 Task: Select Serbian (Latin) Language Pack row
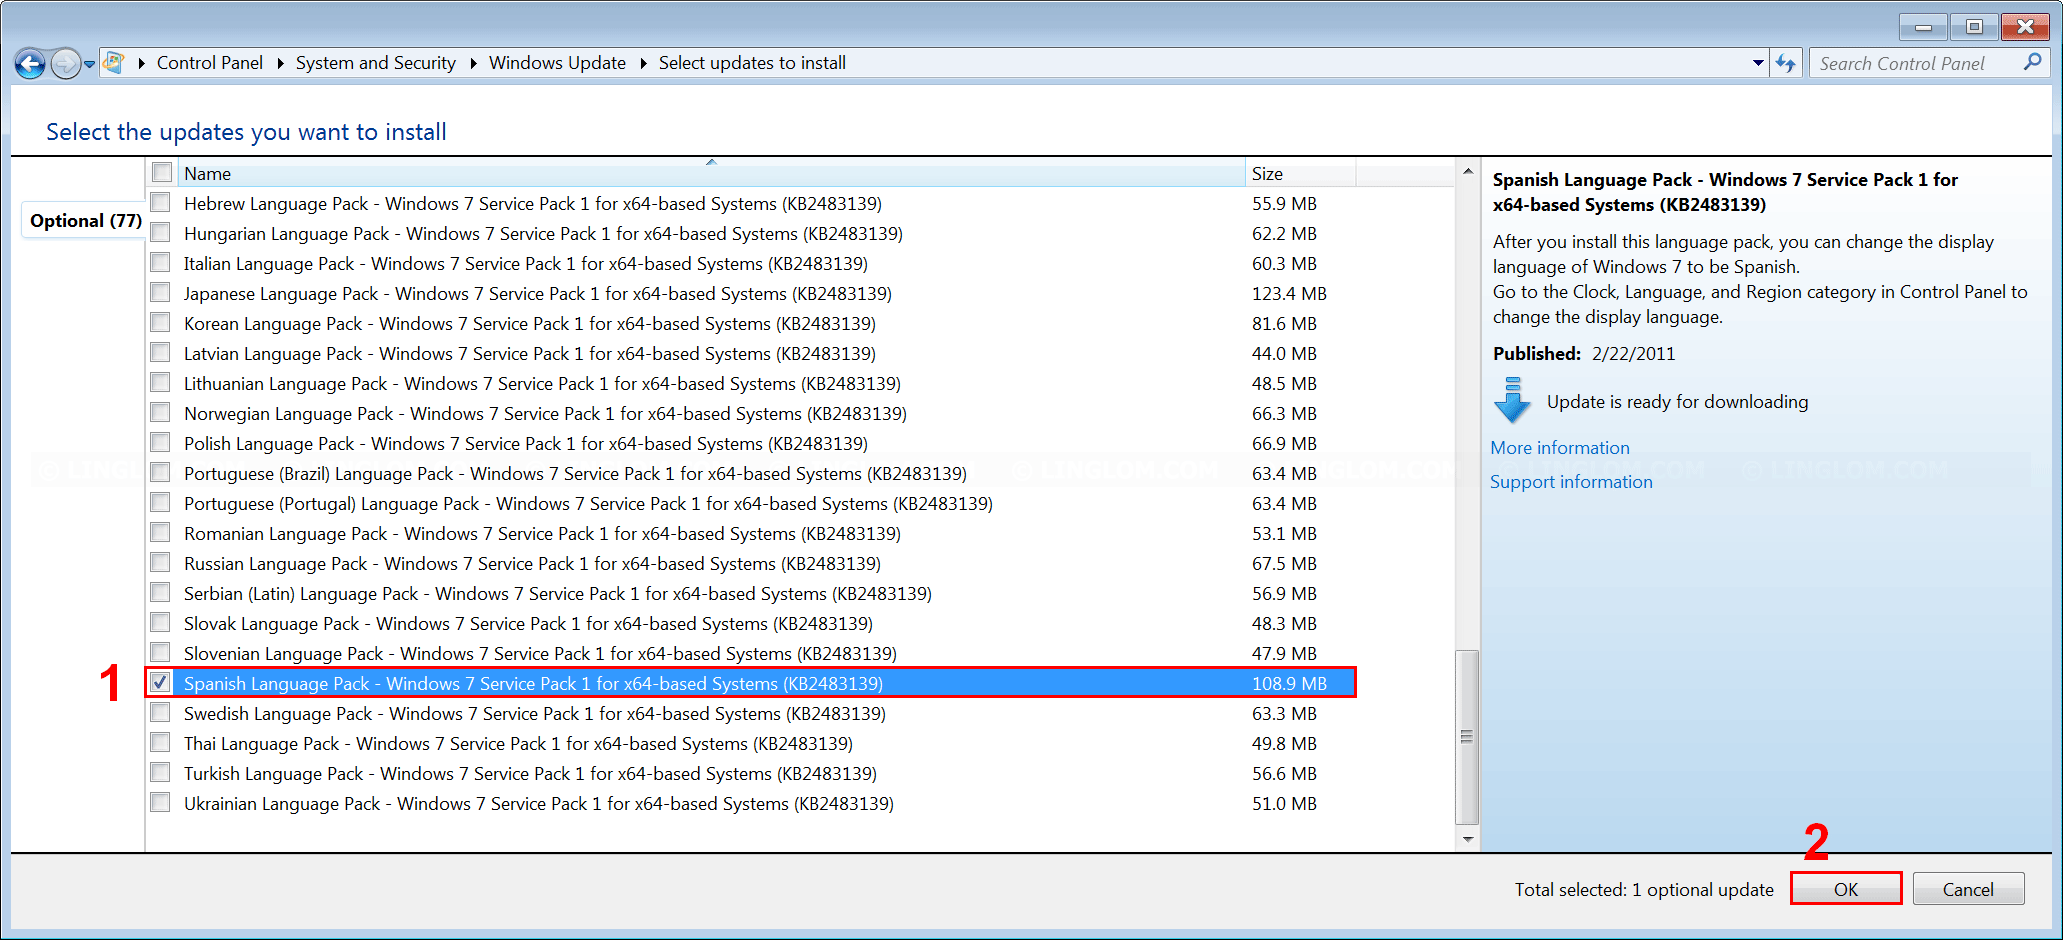coord(750,594)
